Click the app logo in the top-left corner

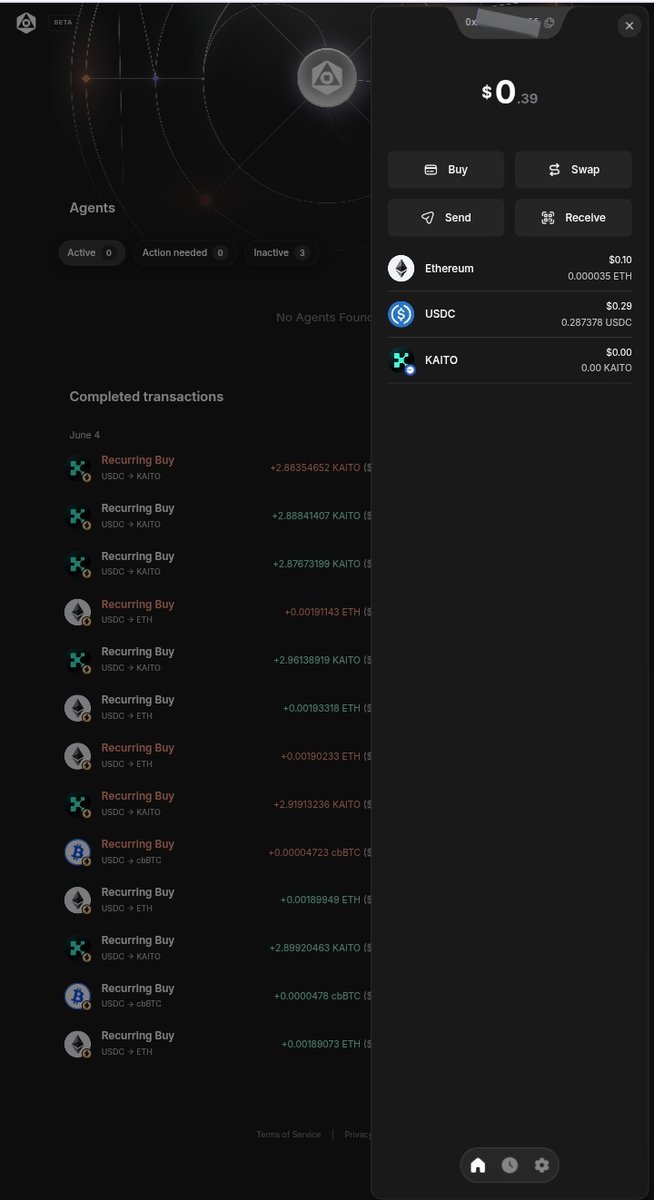25,22
